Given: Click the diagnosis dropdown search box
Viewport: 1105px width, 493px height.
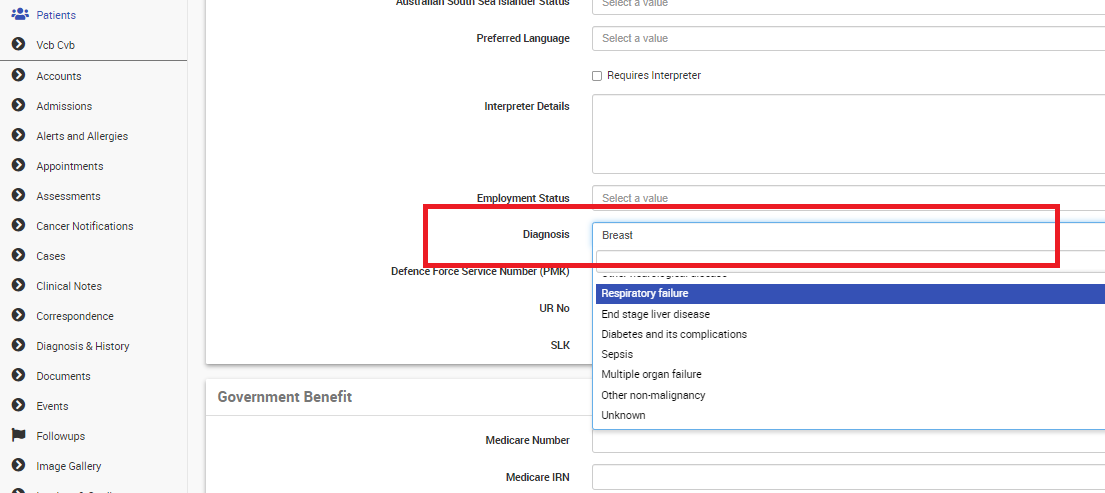Looking at the screenshot, I should coord(850,260).
